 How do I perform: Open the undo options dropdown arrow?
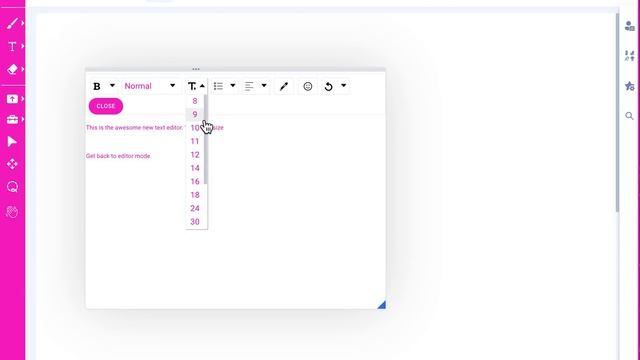click(344, 86)
